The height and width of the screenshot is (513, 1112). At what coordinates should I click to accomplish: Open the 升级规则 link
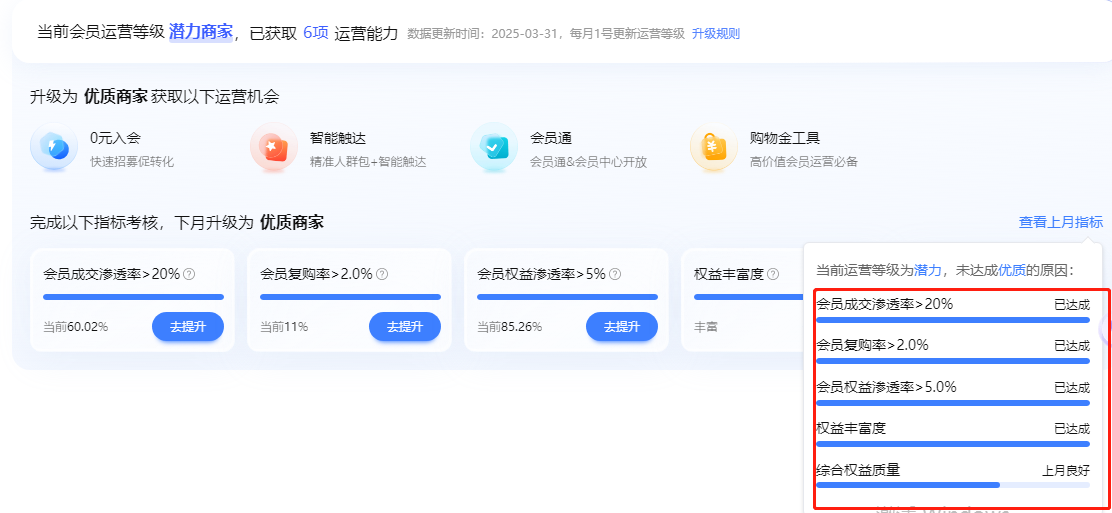(x=716, y=33)
